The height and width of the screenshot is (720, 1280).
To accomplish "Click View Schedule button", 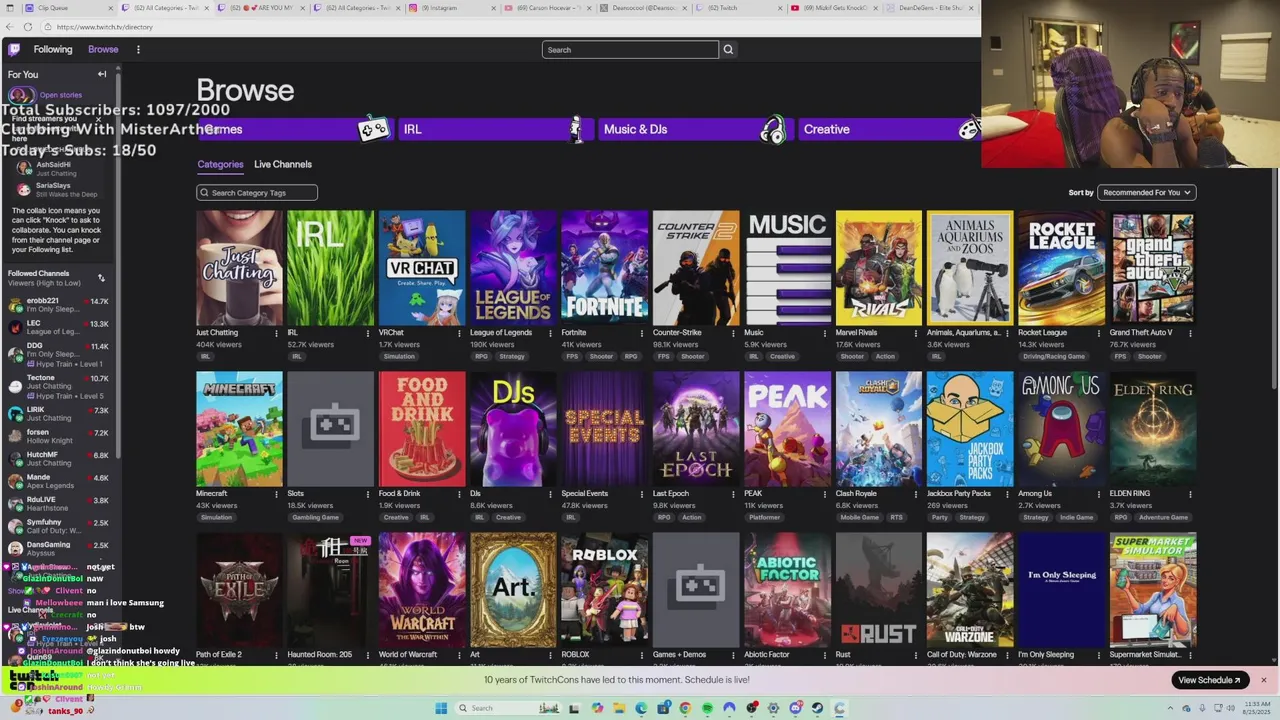I will 1209,680.
